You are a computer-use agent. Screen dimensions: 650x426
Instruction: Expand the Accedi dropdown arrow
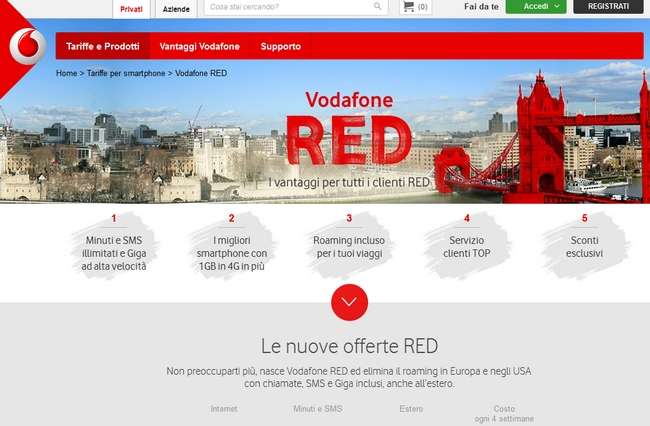(557, 6)
